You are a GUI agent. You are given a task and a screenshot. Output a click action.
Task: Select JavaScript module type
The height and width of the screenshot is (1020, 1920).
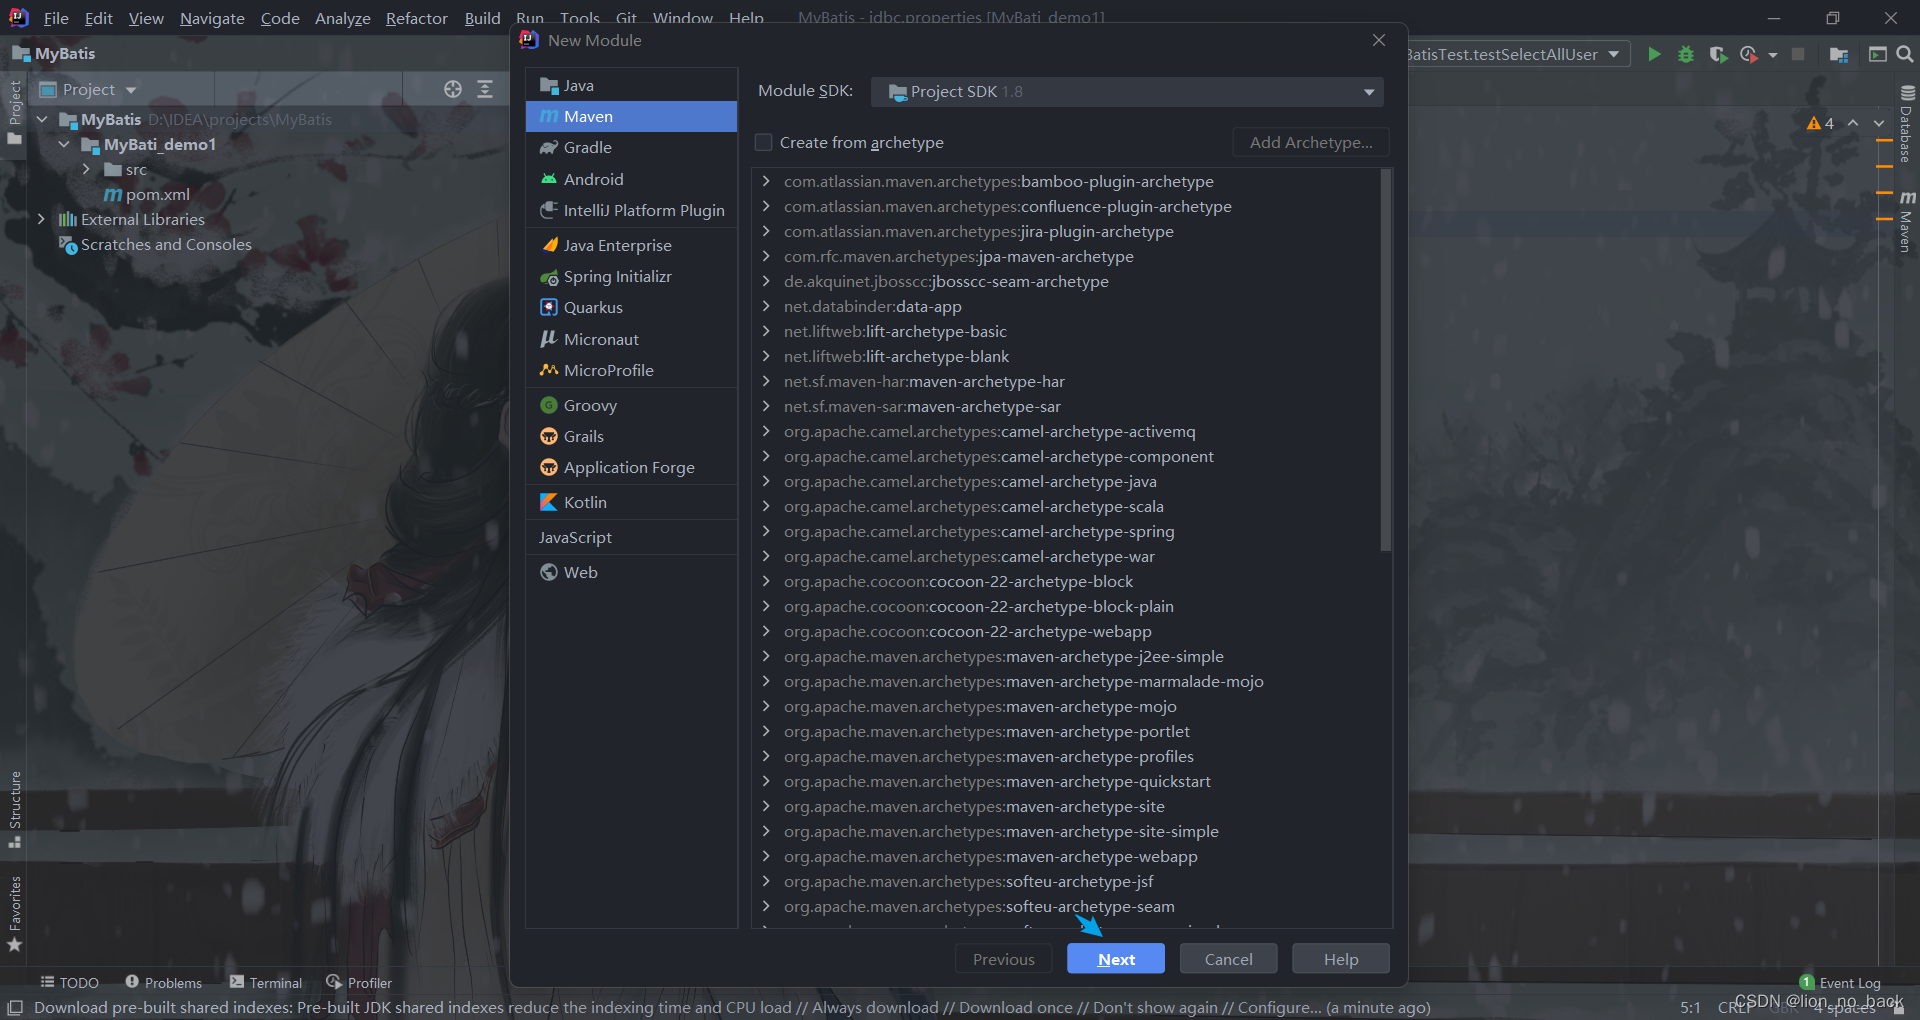631,537
